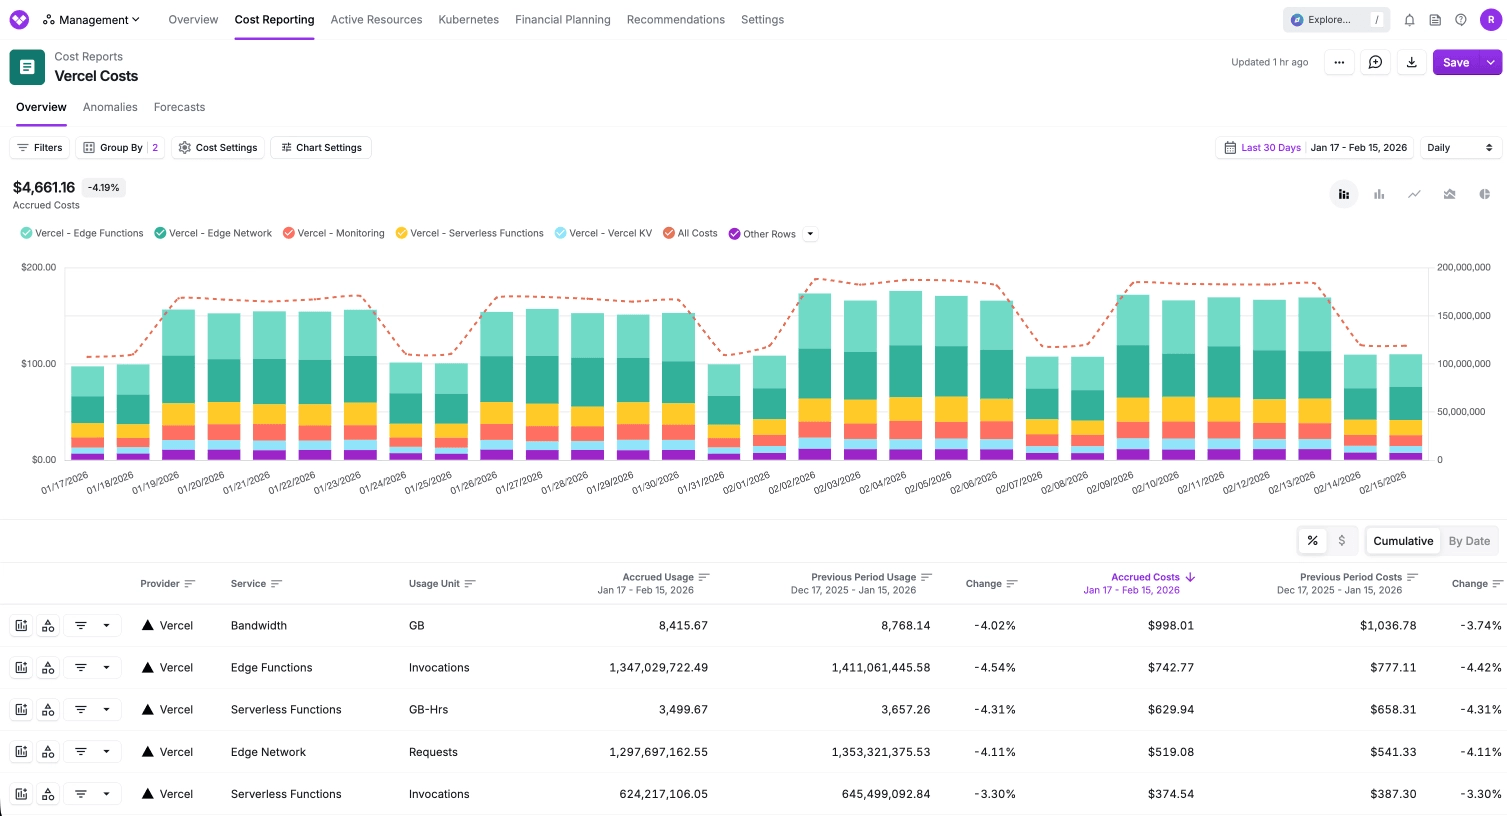1507x816 pixels.
Task: Toggle the Vercel - Serverless Functions legend checkbox
Action: click(401, 233)
